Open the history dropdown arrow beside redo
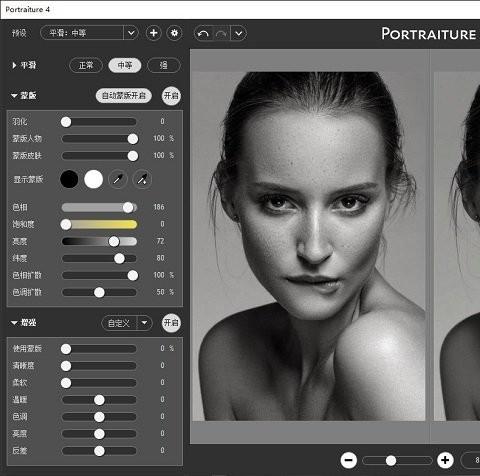 coord(239,33)
